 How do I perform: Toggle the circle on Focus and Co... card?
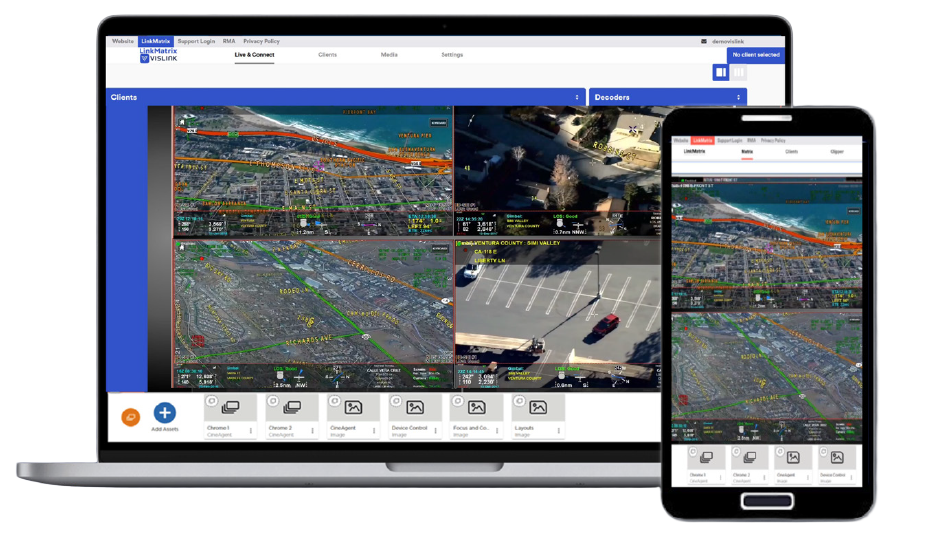coord(457,400)
